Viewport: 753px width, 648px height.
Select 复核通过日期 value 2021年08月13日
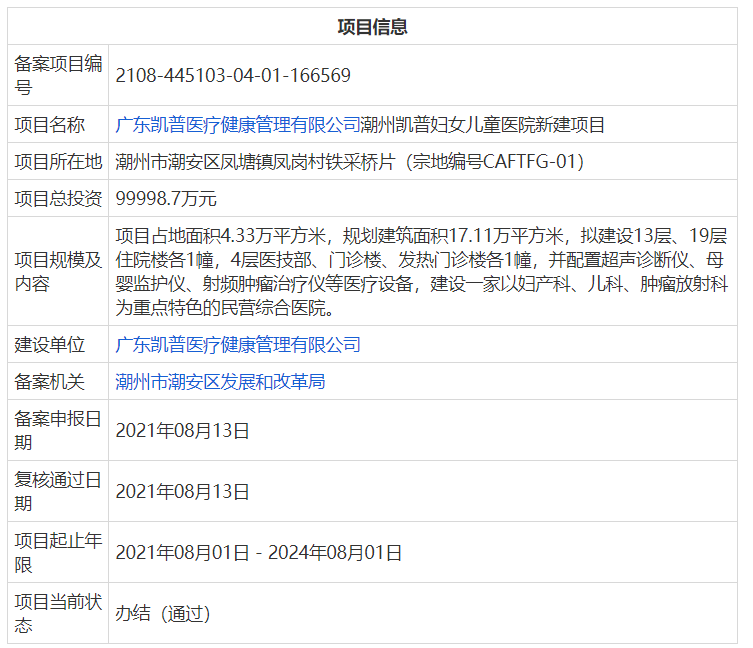click(182, 491)
